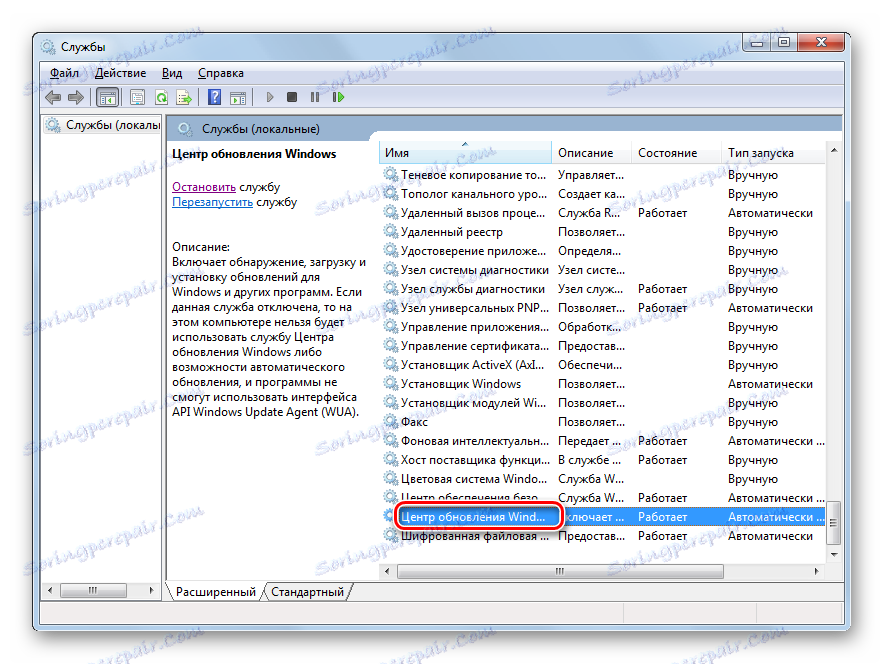Open the Properties toolbar icon
Viewport: 884px width, 664px height.
click(138, 98)
